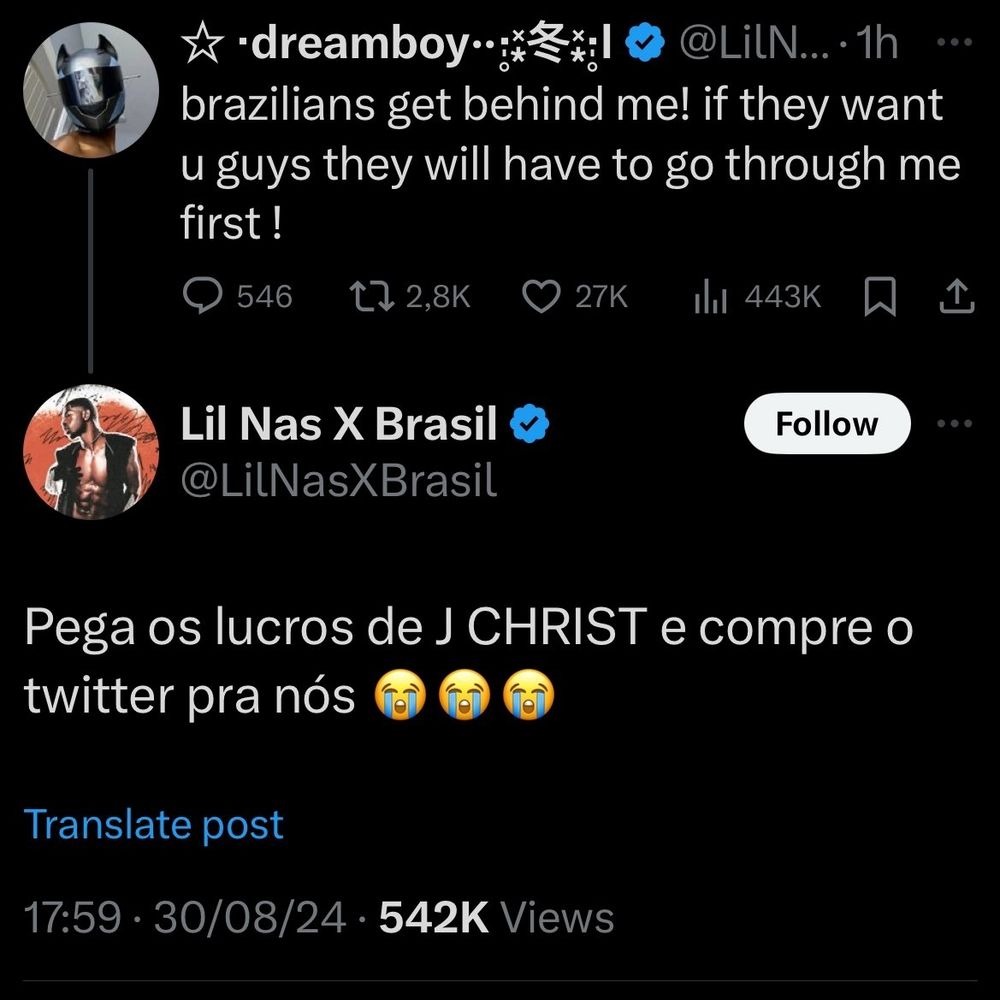Open the views analytics icon showing 443K

(710, 297)
